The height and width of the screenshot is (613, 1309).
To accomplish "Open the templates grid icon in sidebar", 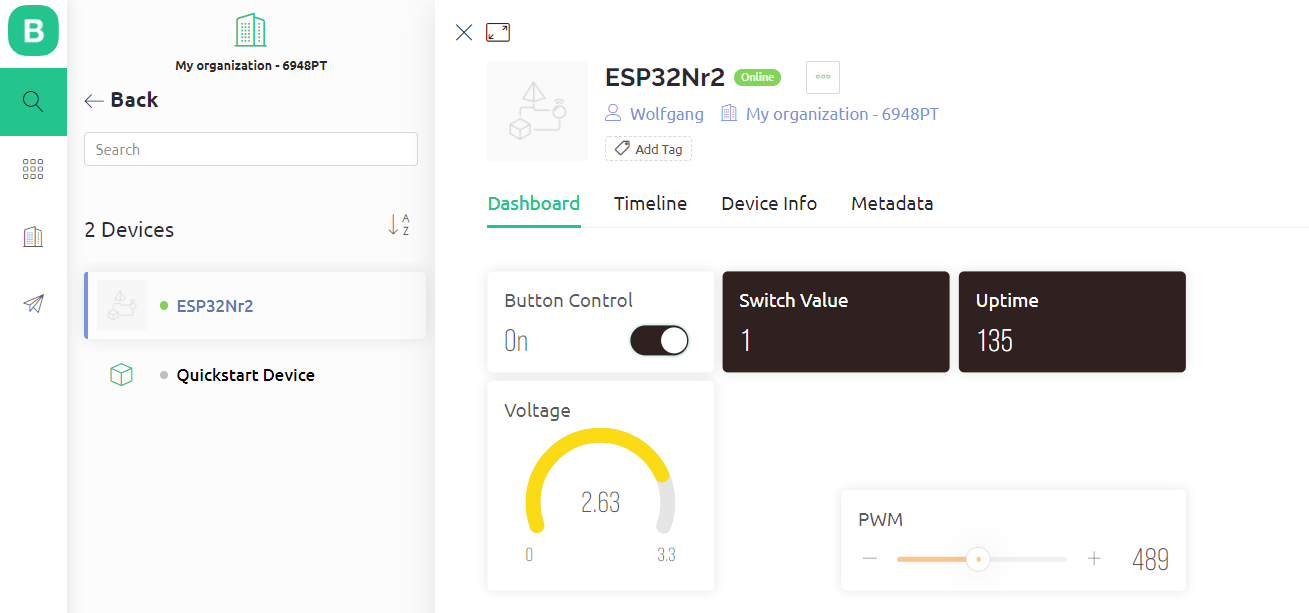I will coord(33,169).
